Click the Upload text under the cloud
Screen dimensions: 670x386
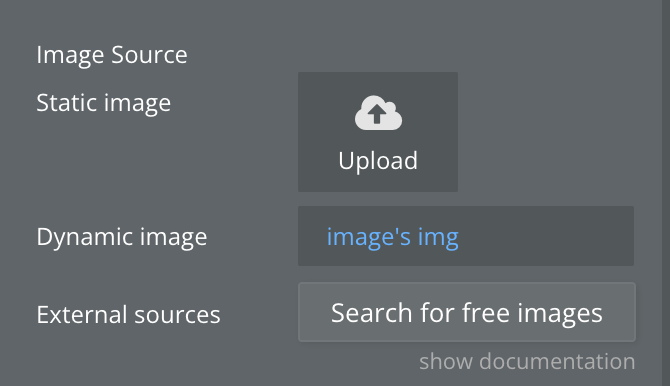pyautogui.click(x=378, y=161)
